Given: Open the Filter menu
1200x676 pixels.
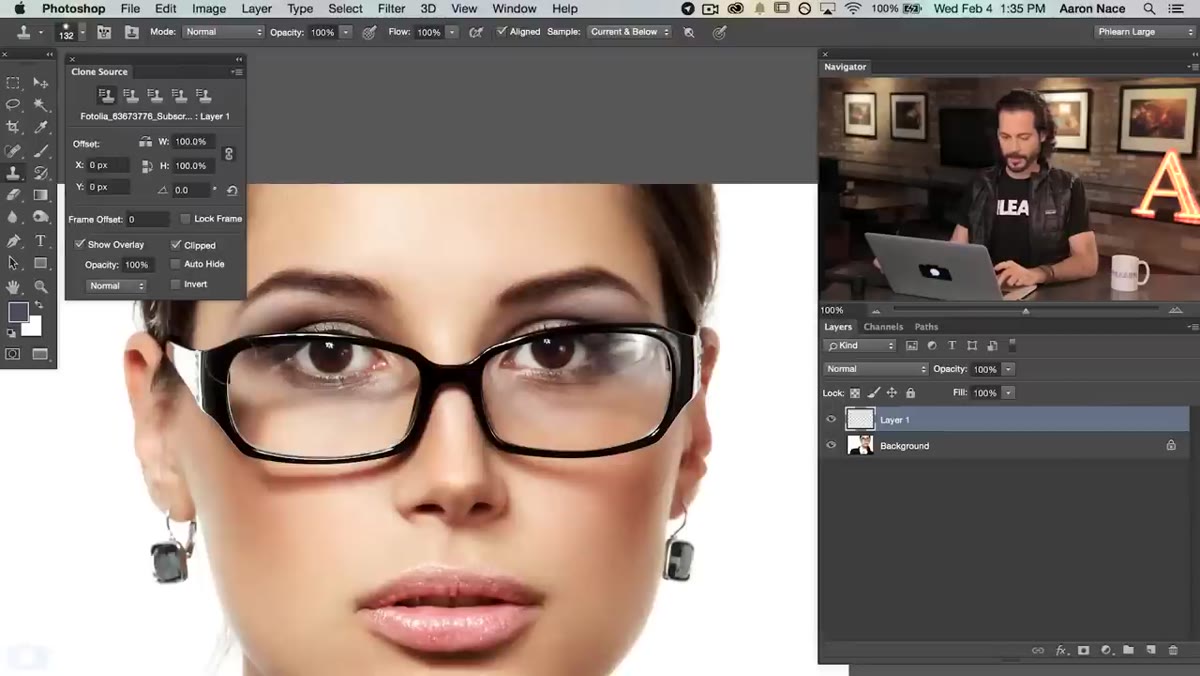Looking at the screenshot, I should tap(391, 9).
